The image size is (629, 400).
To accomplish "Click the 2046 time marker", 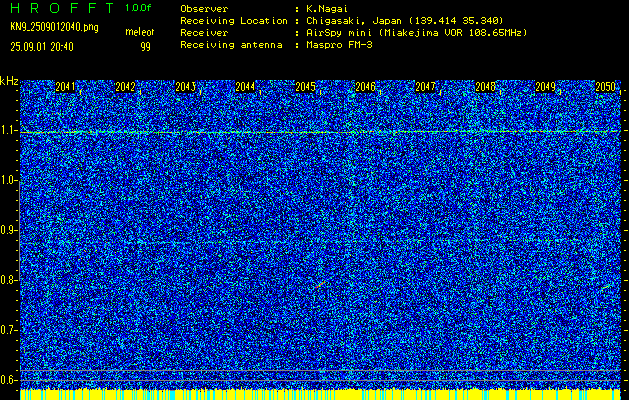I will (x=365, y=87).
